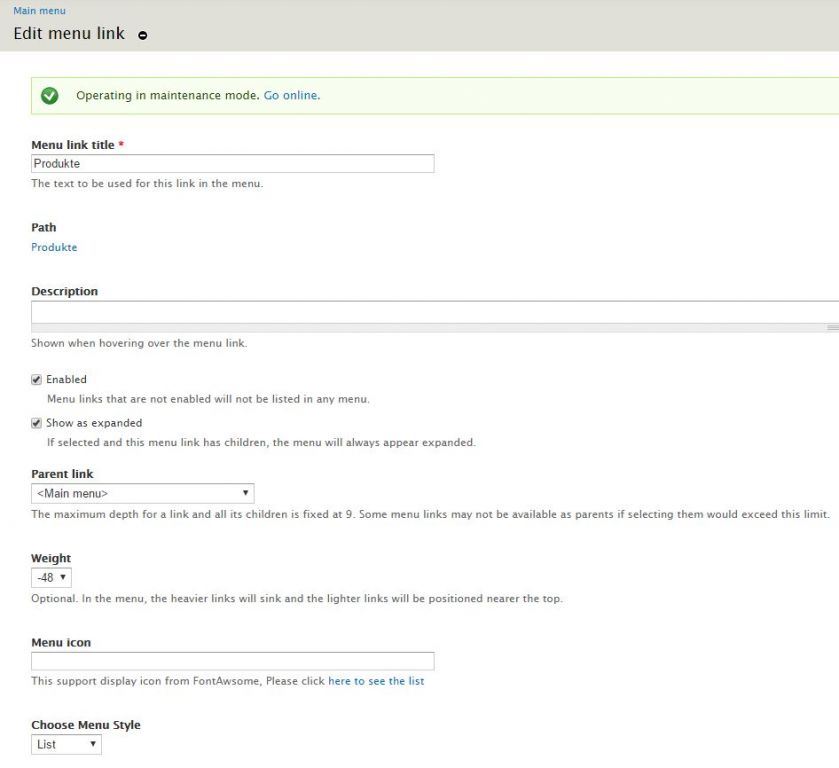The width and height of the screenshot is (839, 768).
Task: Click the 'Edit menu link' page heading
Action: (x=69, y=34)
